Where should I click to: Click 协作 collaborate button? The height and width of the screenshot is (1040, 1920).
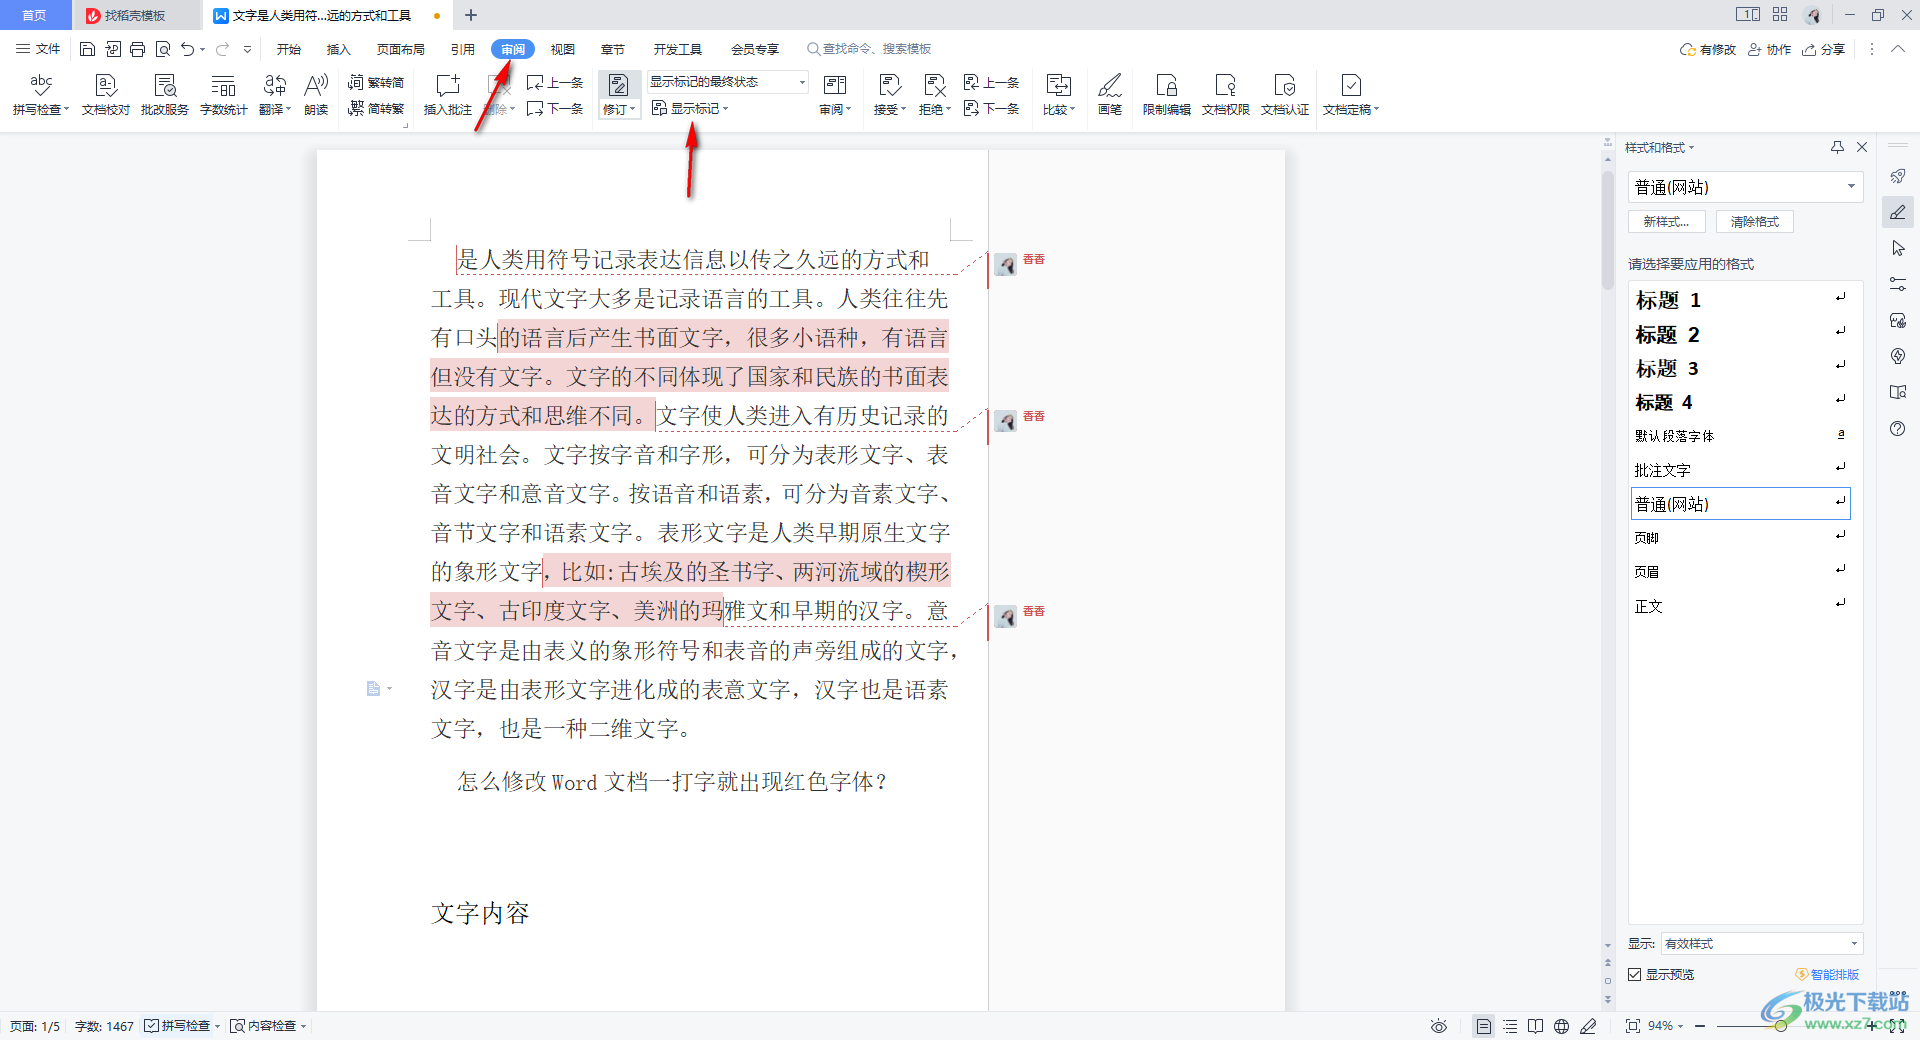click(1770, 49)
